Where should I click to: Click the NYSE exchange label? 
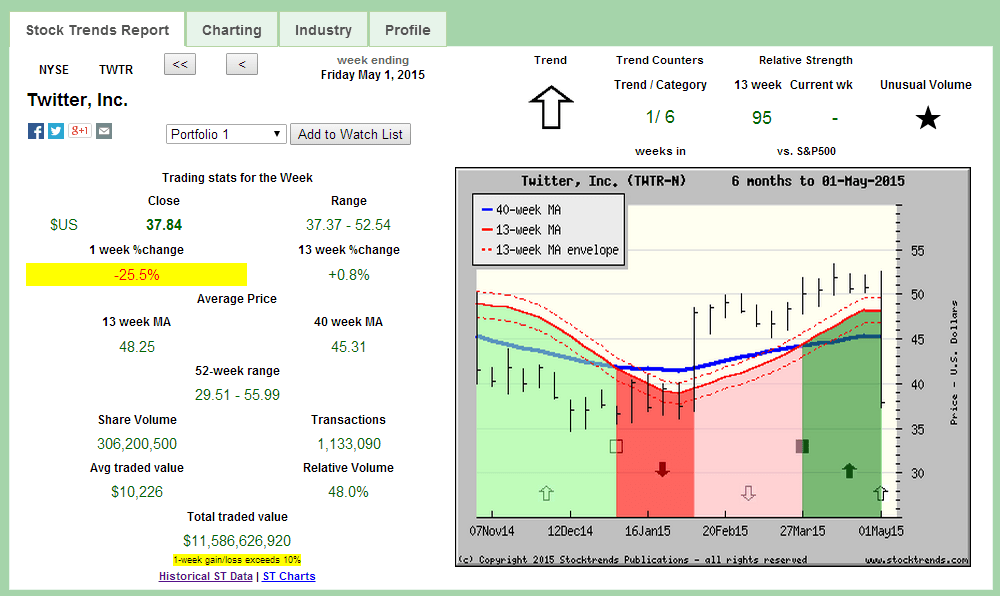[x=54, y=69]
